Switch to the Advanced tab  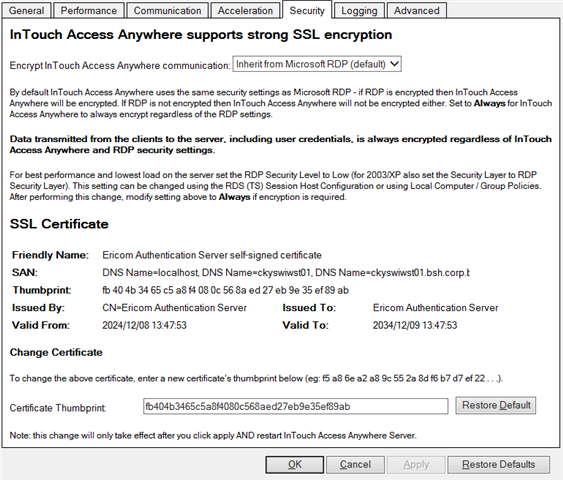[x=417, y=10]
